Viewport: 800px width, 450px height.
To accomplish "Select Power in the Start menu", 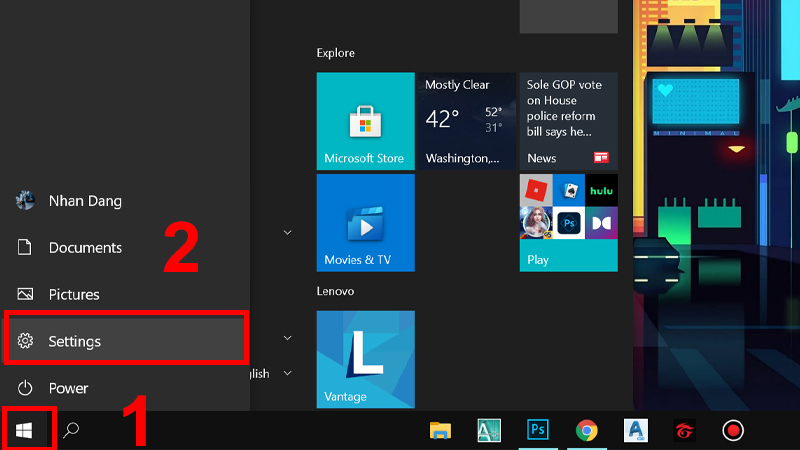I will (x=126, y=388).
